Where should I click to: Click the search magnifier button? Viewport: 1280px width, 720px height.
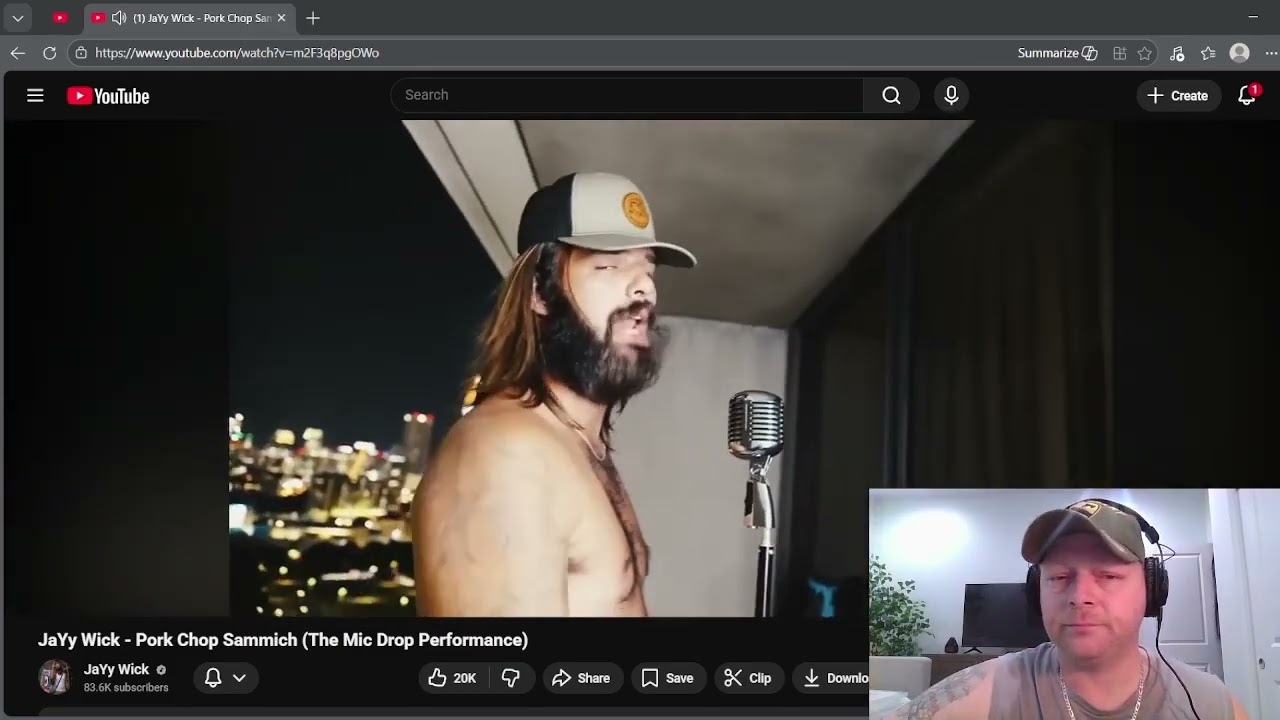[x=891, y=95]
